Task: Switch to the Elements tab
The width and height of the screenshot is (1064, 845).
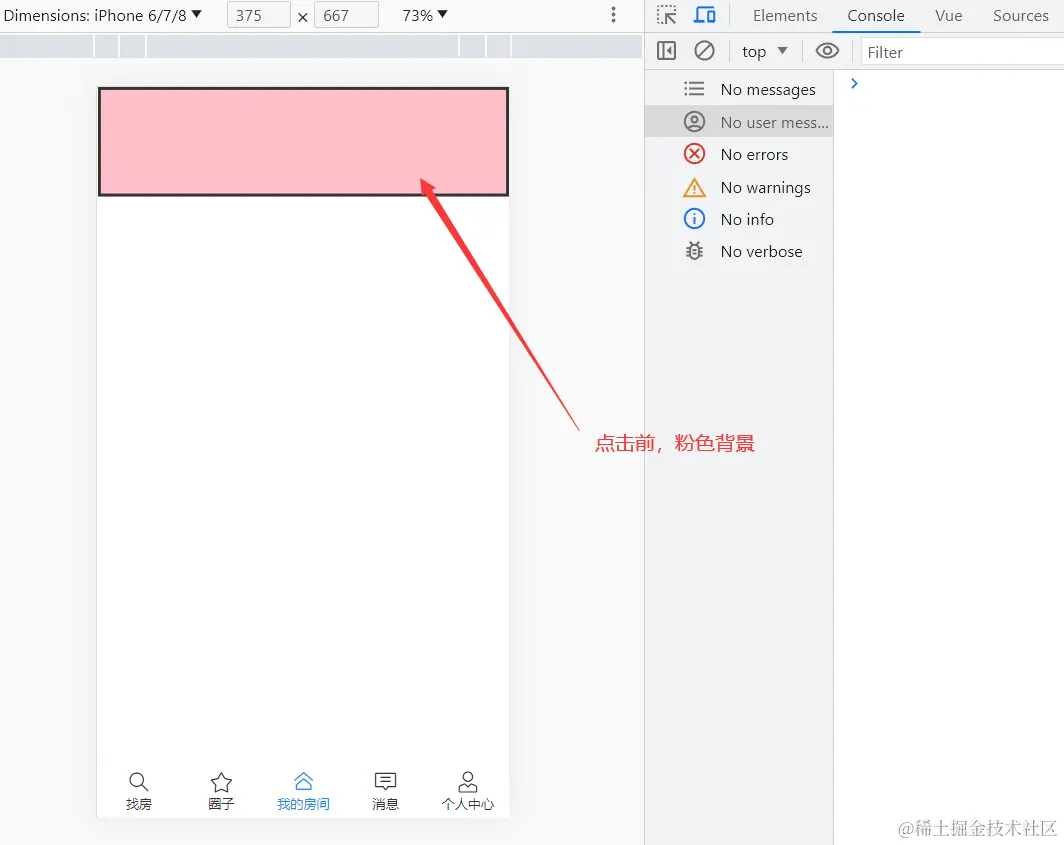Action: pyautogui.click(x=785, y=15)
